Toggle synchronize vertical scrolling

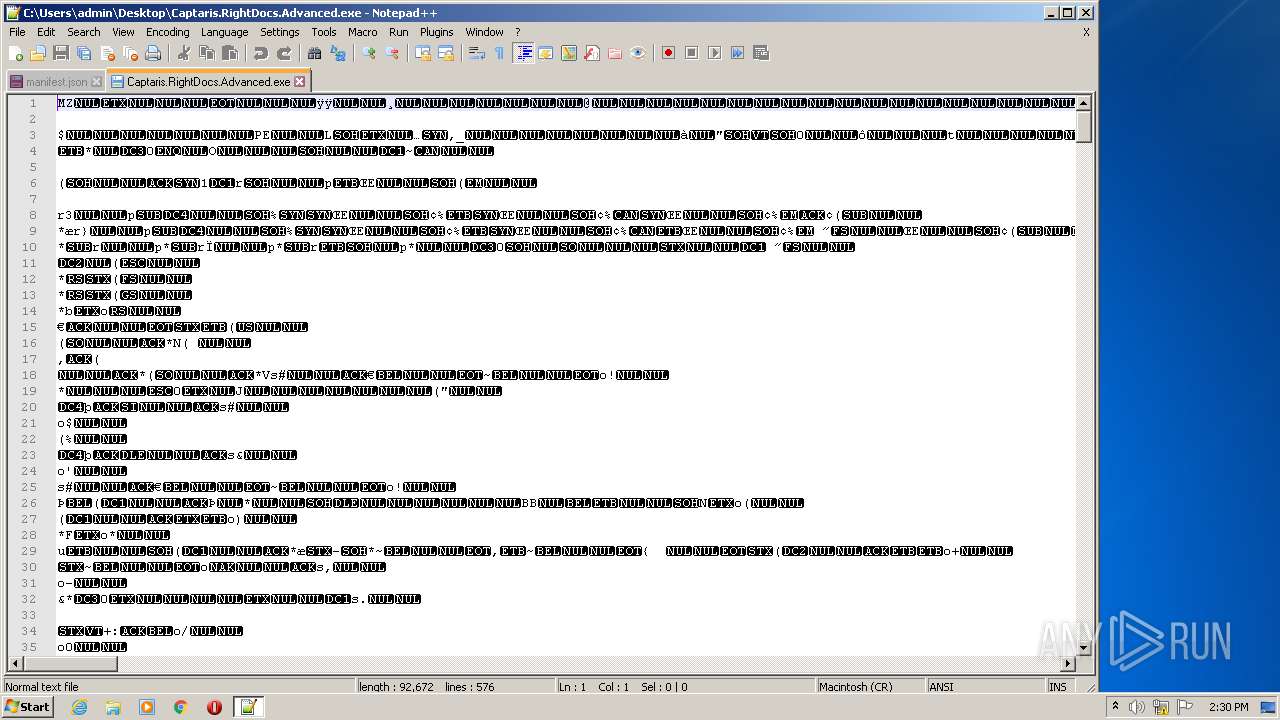422,53
